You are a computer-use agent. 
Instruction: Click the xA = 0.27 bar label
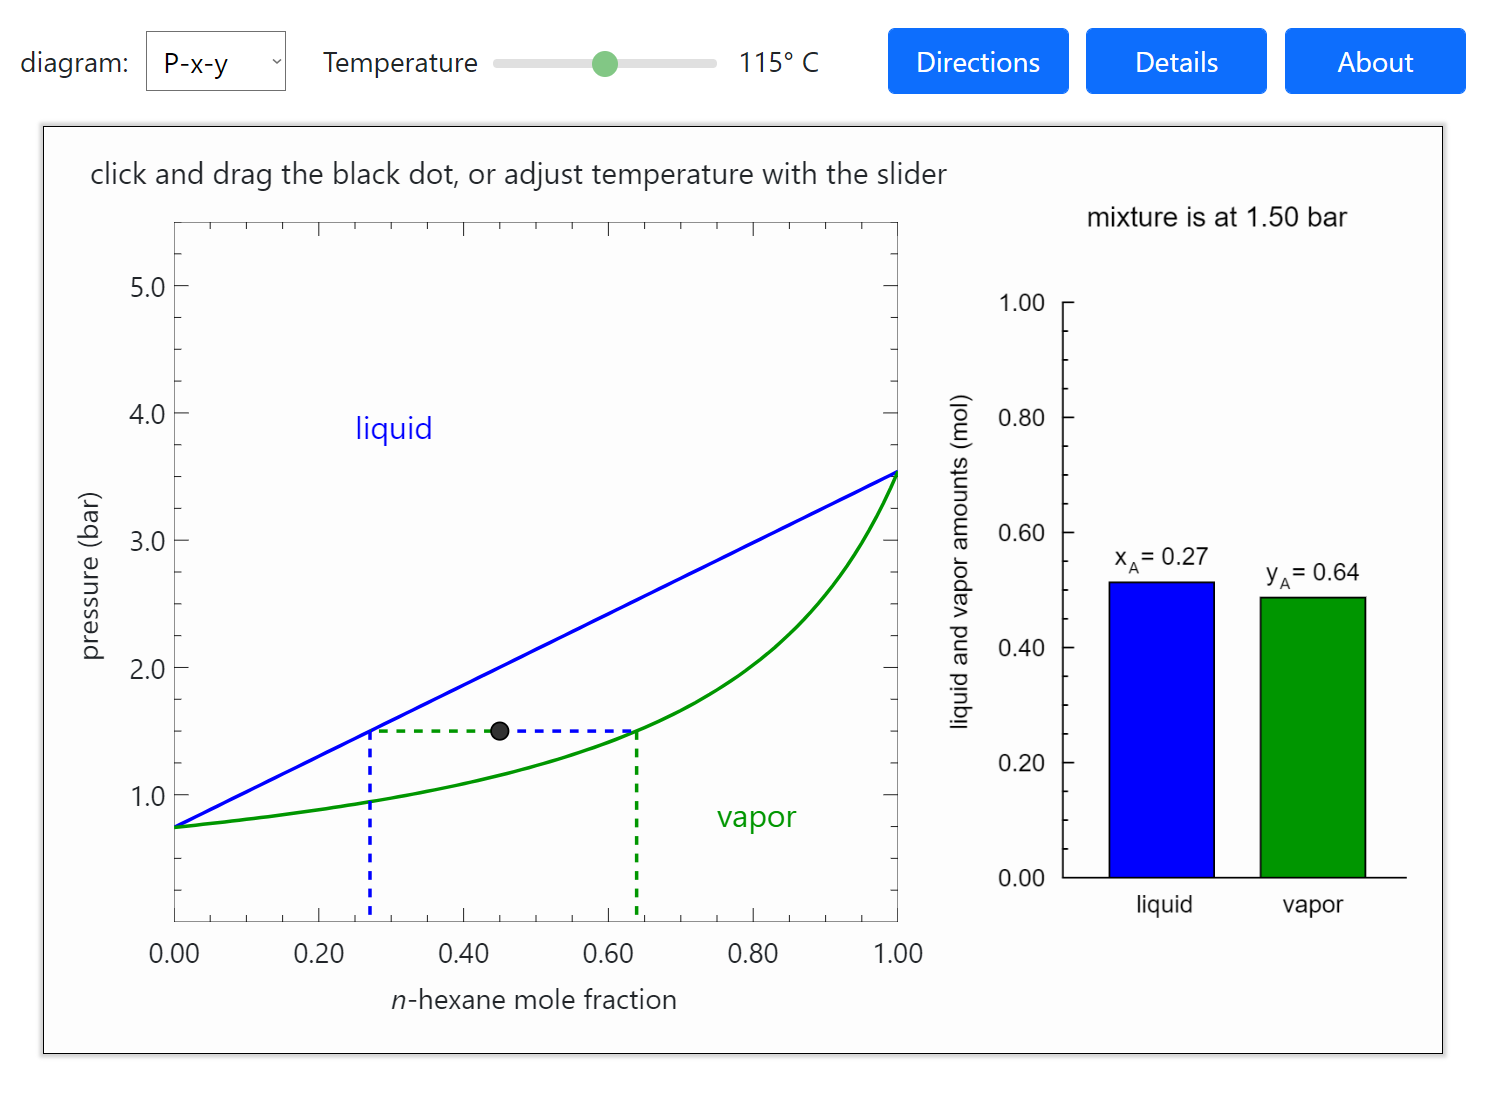1161,558
